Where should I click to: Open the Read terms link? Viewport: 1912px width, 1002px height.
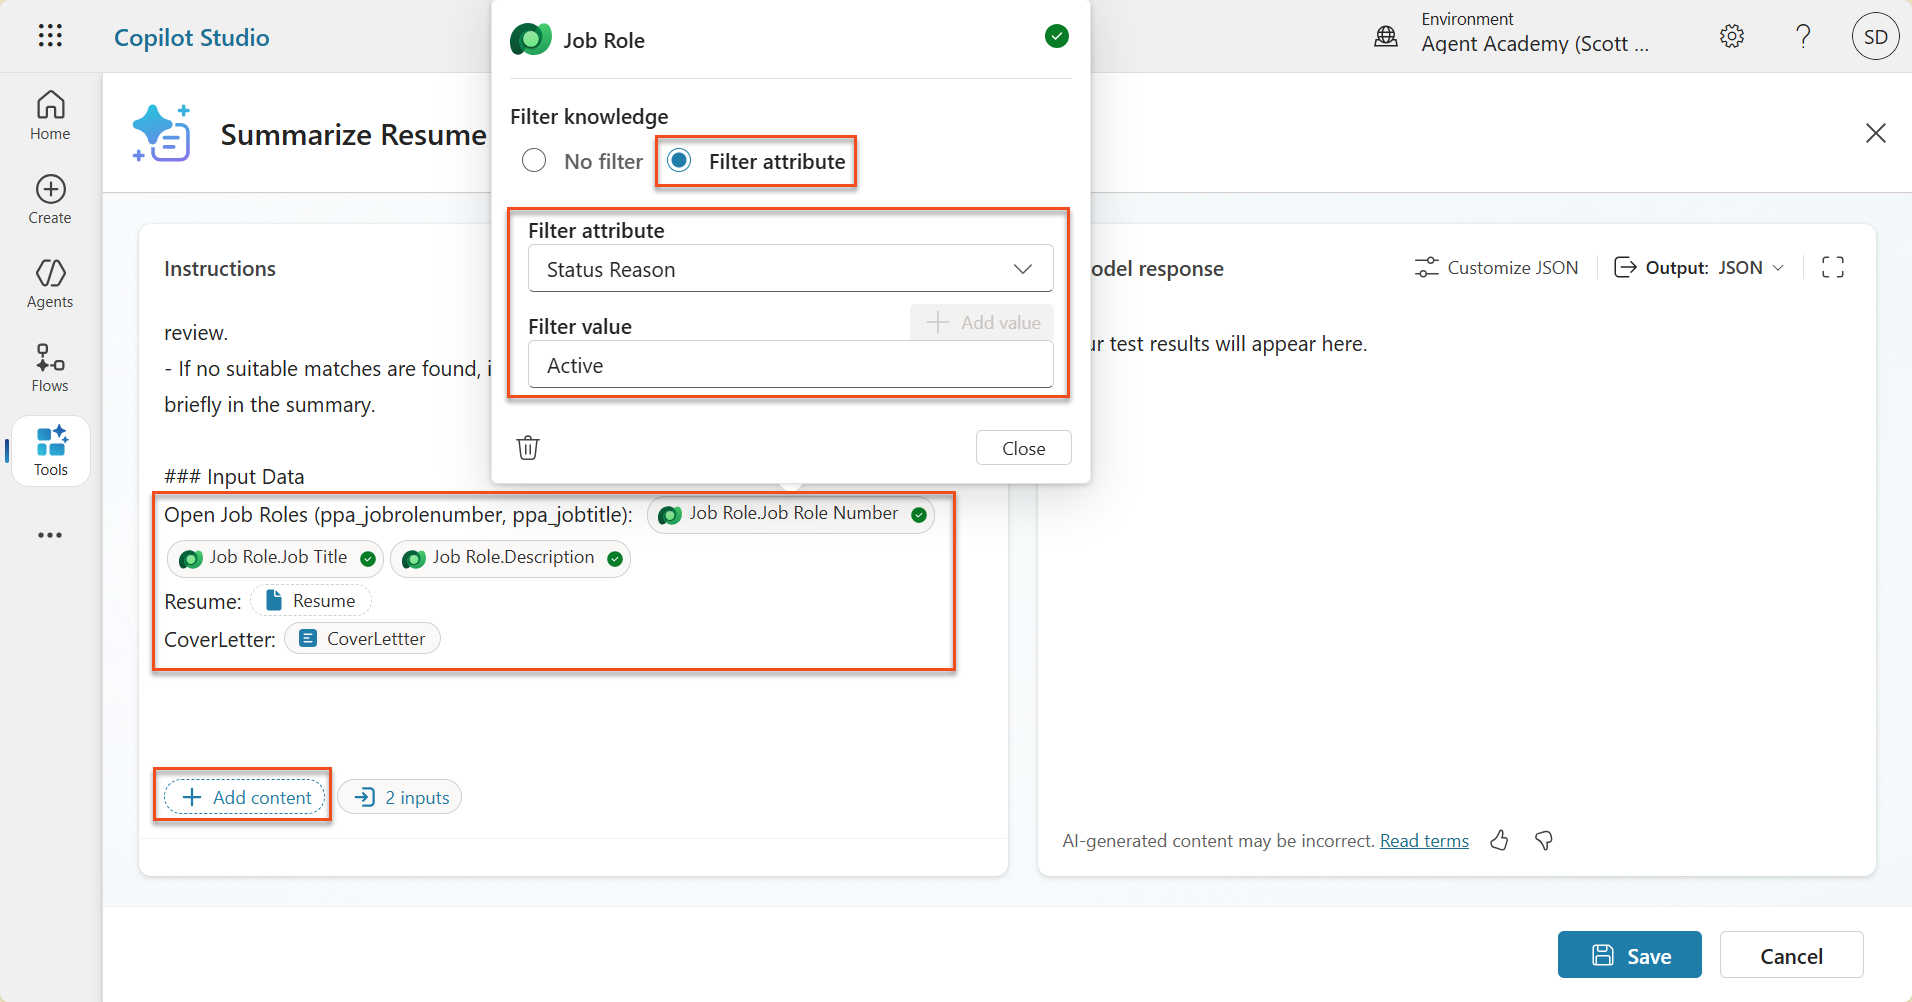1423,840
